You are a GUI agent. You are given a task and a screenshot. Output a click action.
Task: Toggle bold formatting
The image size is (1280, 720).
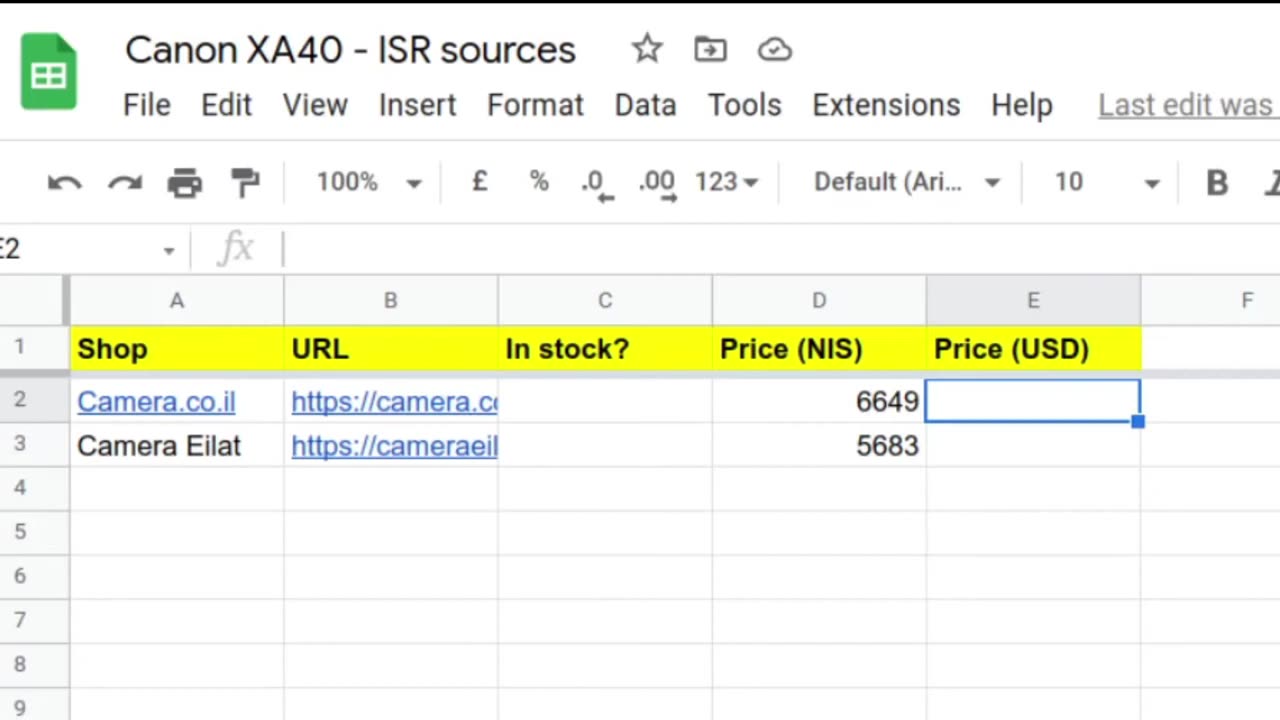(1217, 182)
